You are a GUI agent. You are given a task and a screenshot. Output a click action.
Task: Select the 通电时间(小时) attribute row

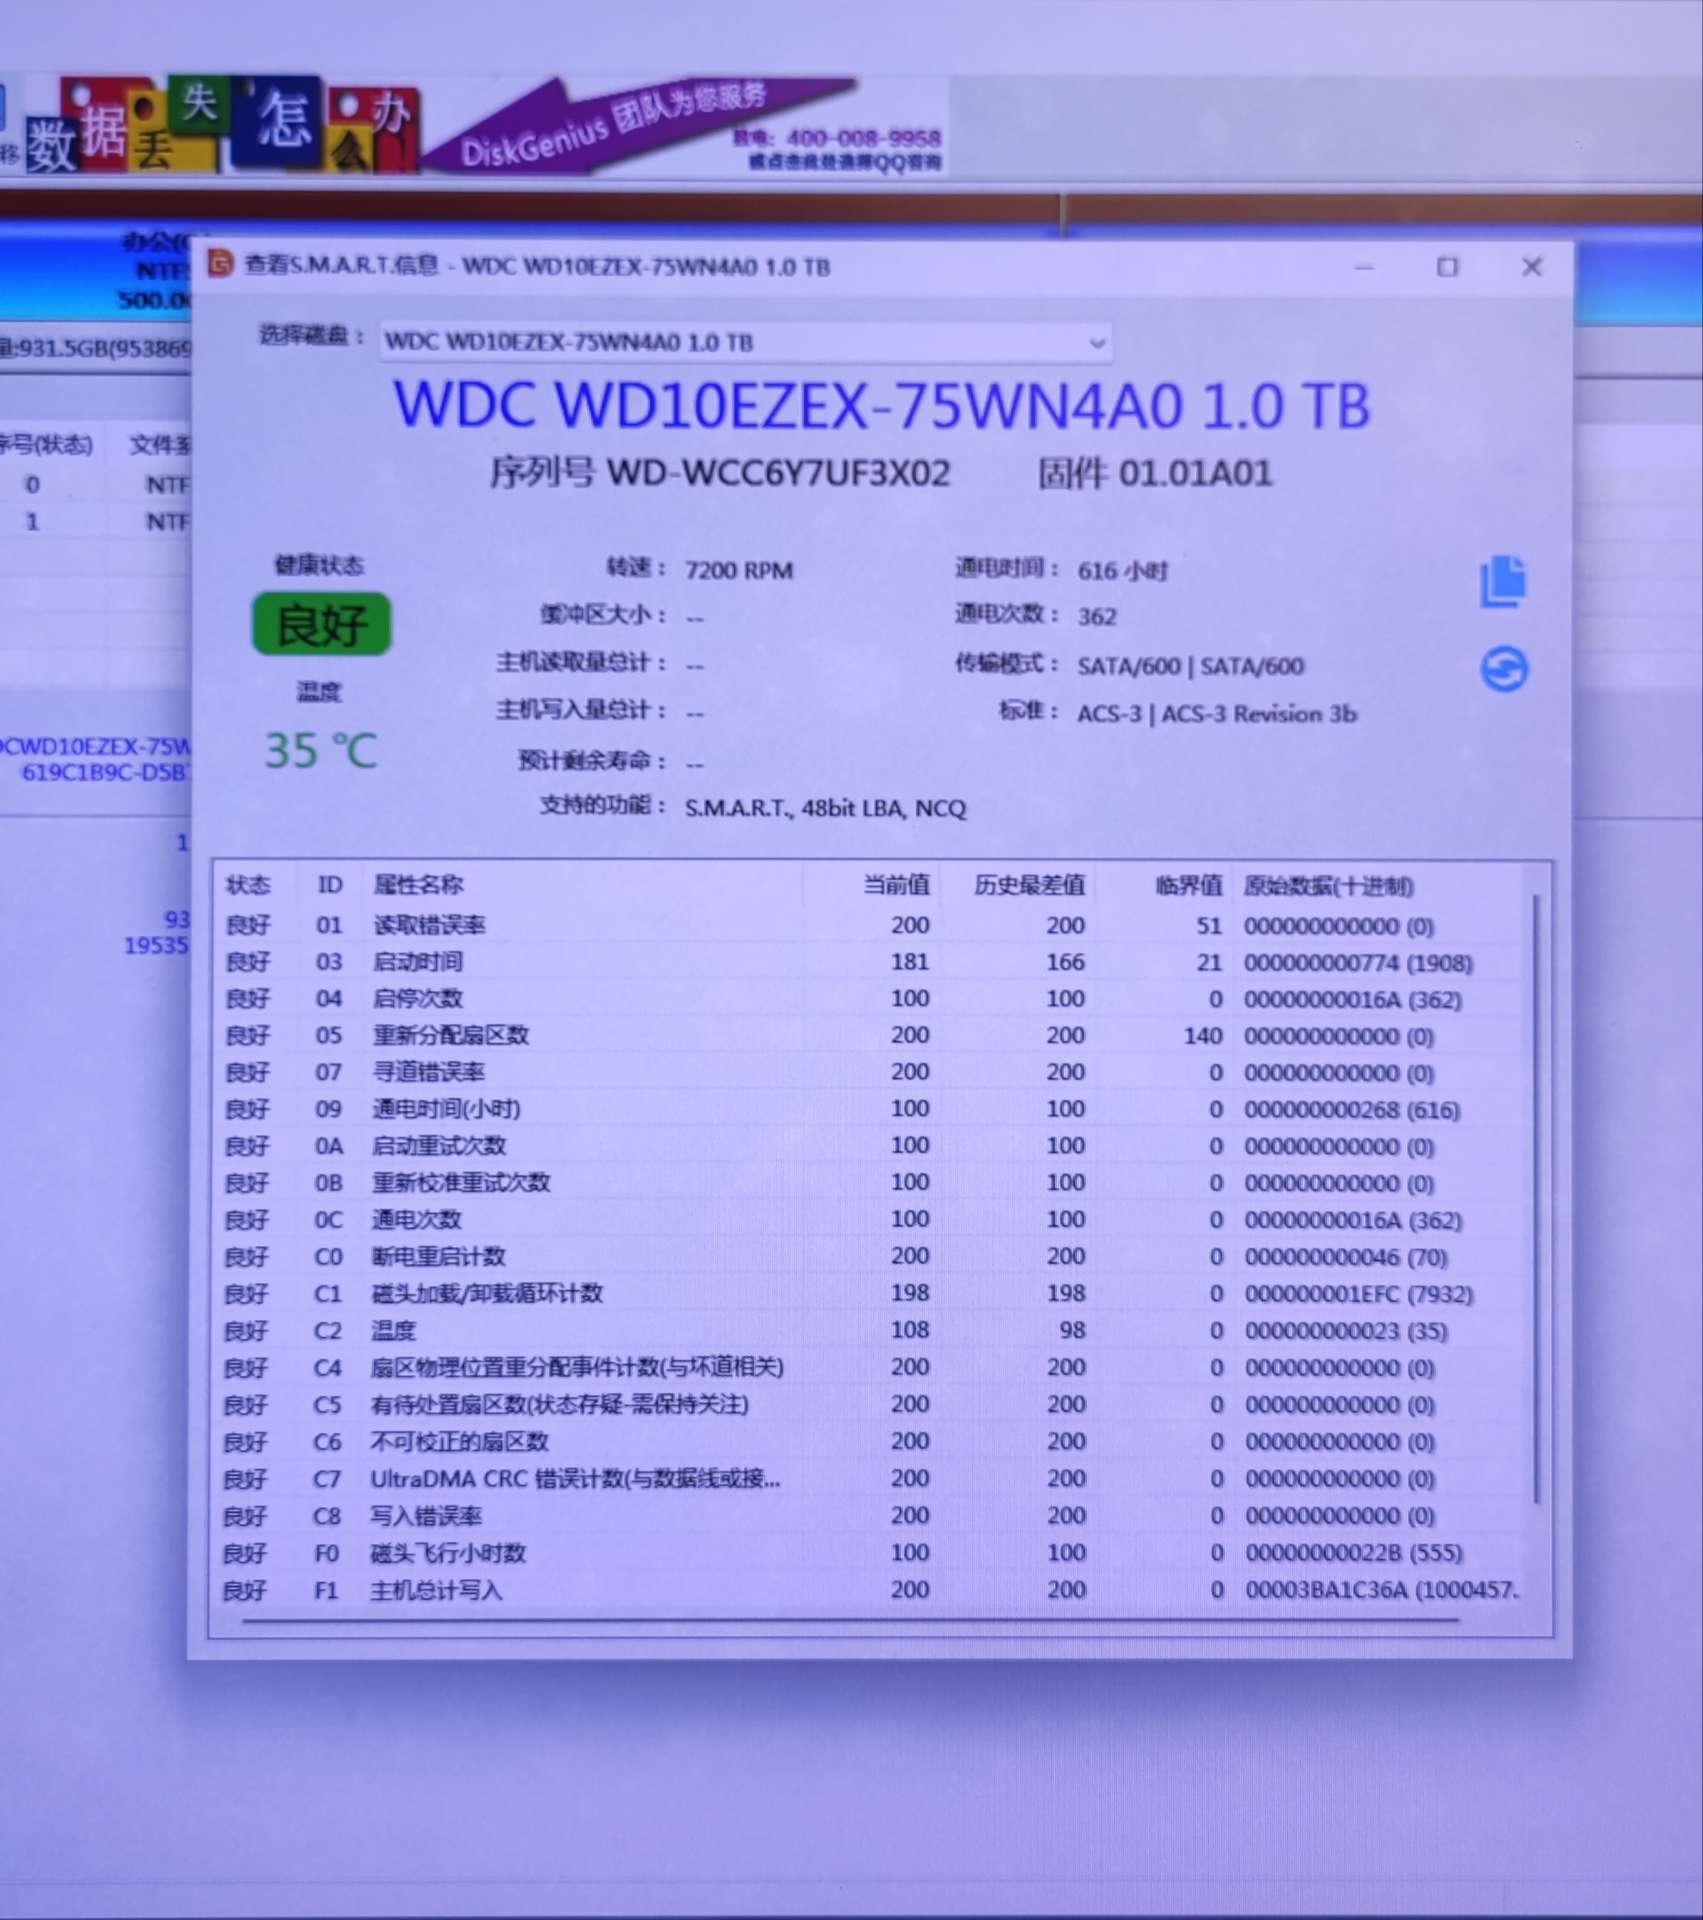pos(872,1109)
